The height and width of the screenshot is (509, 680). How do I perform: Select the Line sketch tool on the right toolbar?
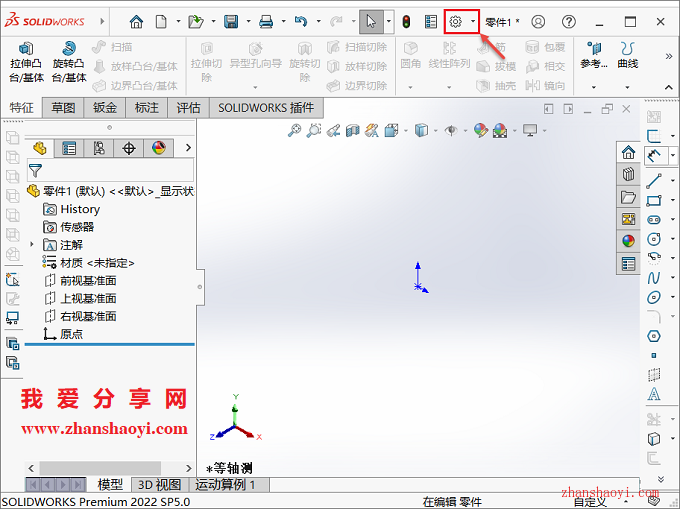[654, 181]
